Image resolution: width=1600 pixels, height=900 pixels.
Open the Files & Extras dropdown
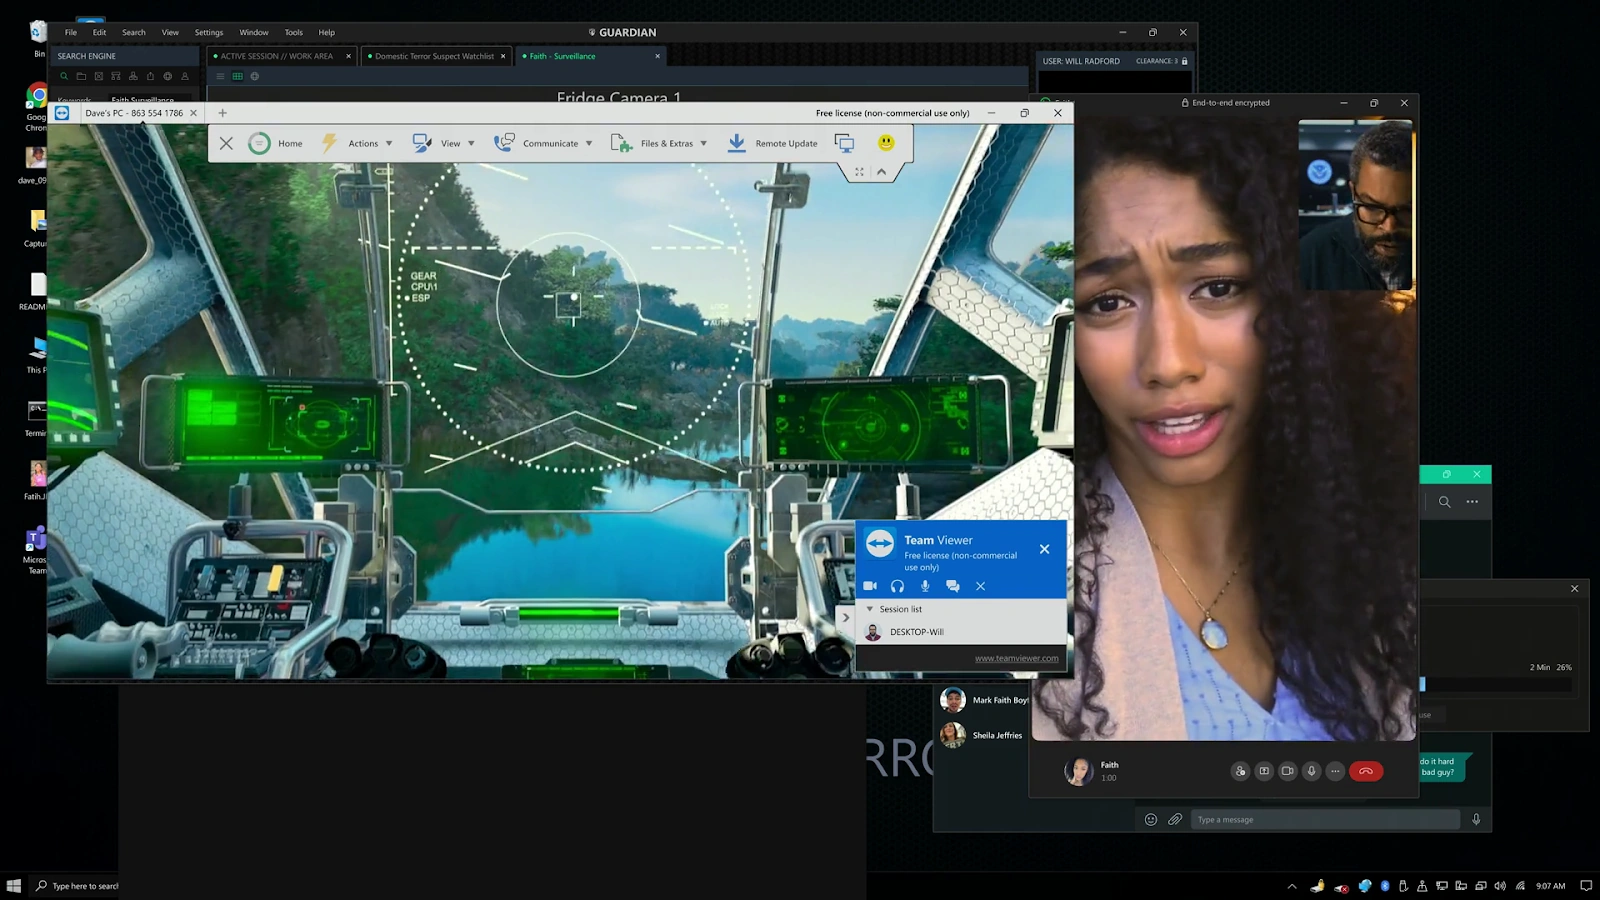pyautogui.click(x=659, y=143)
